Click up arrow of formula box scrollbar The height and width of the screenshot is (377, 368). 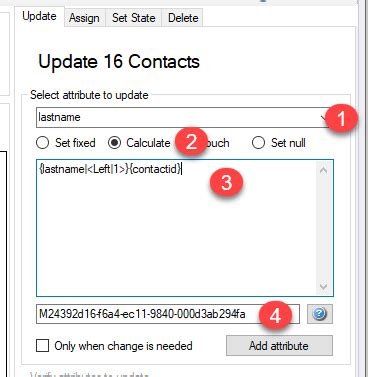pos(323,170)
